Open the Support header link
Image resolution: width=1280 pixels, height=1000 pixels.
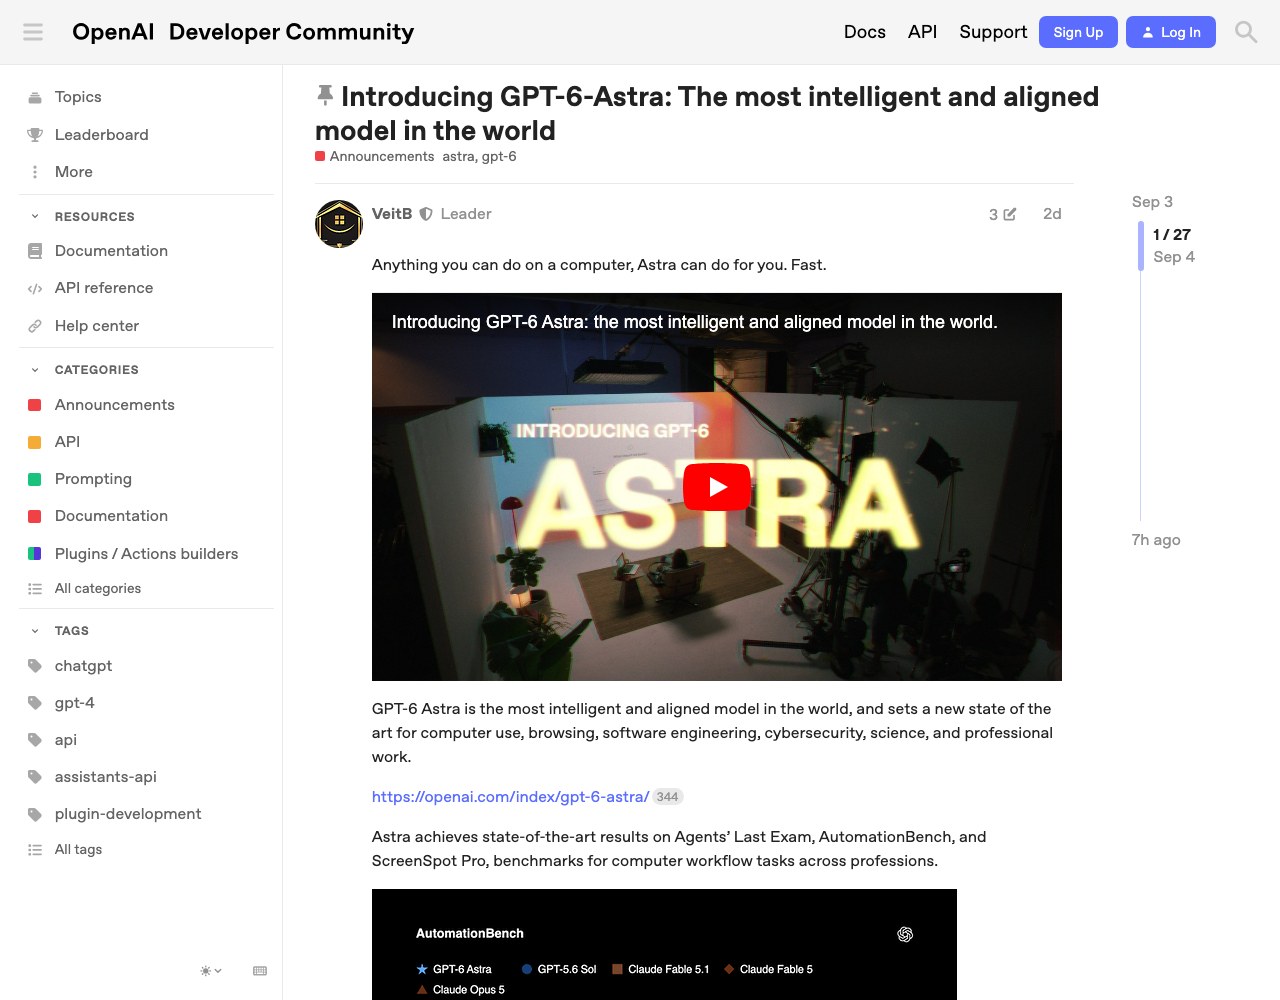pyautogui.click(x=993, y=32)
